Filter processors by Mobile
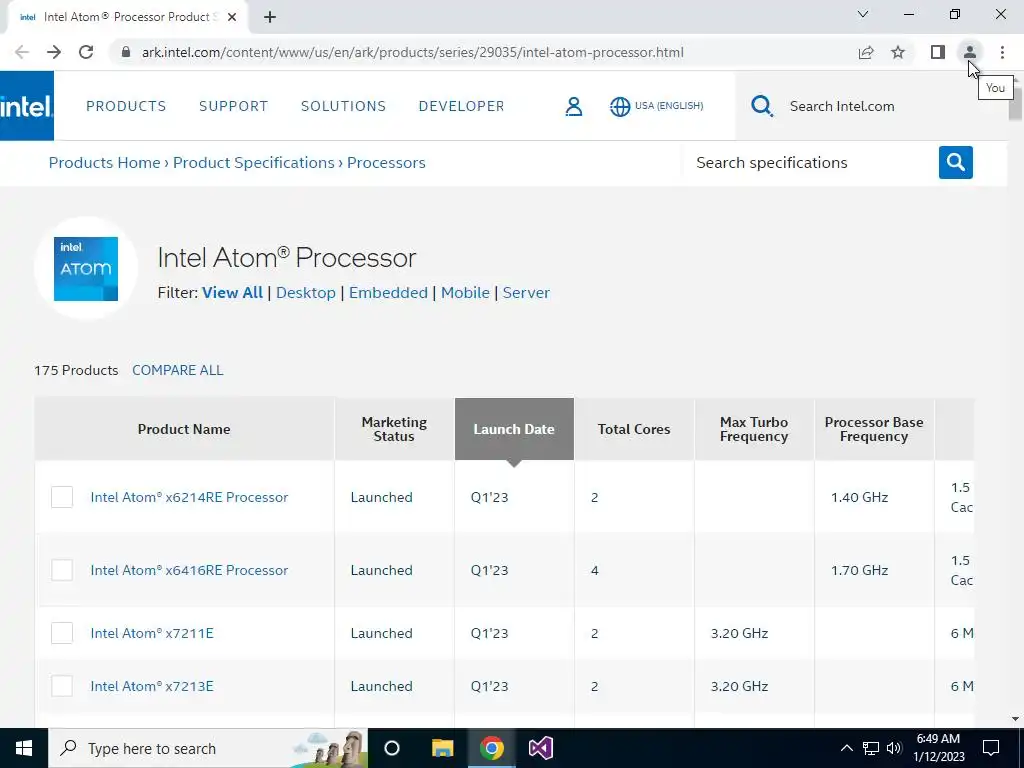 pos(465,293)
